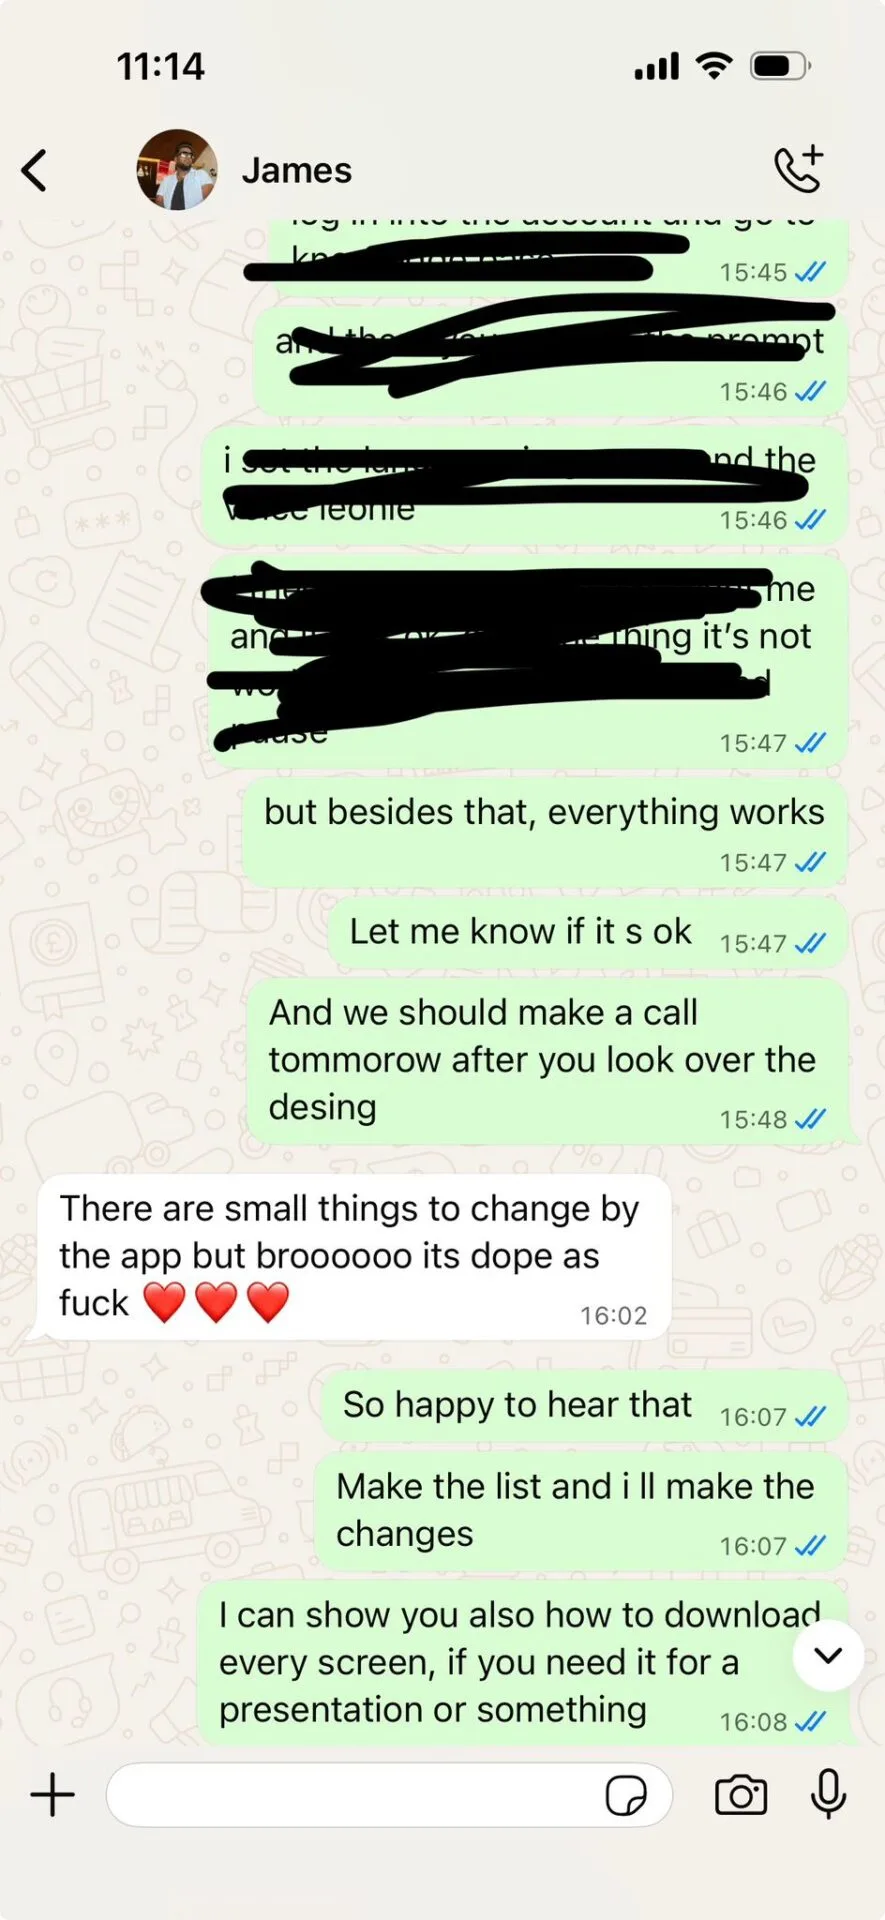Viewport: 885px width, 1920px height.
Task: Tap the 'Make the list' message bubble
Action: coord(581,1511)
